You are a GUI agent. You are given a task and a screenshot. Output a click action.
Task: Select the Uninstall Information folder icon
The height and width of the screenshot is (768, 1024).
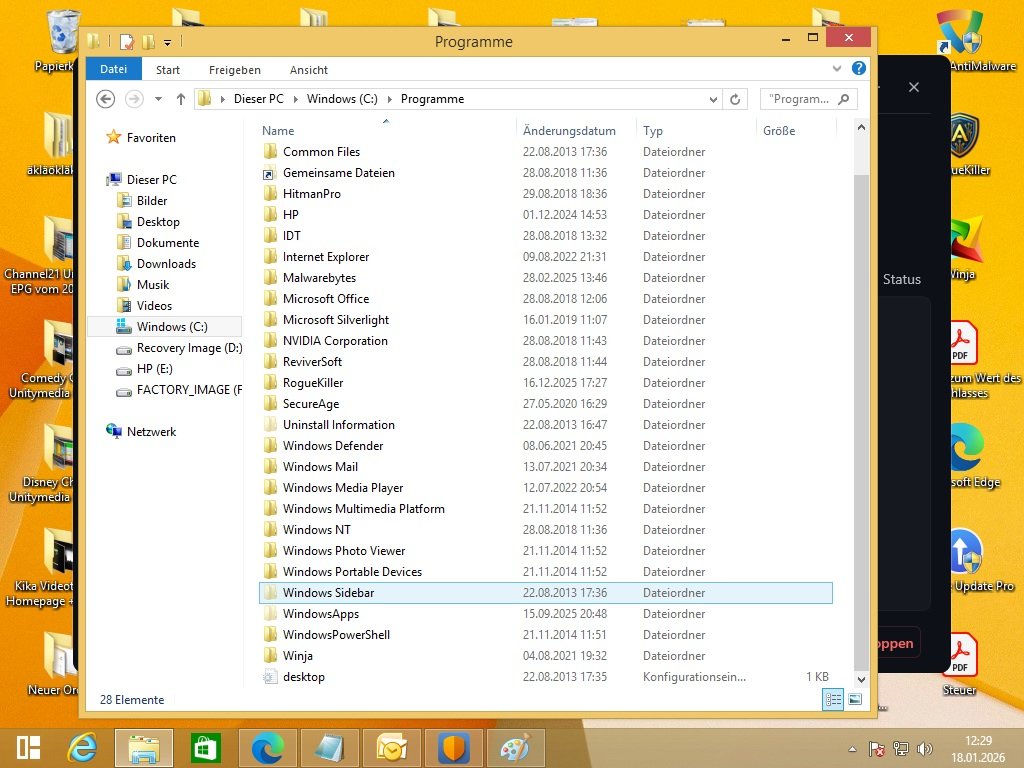270,424
